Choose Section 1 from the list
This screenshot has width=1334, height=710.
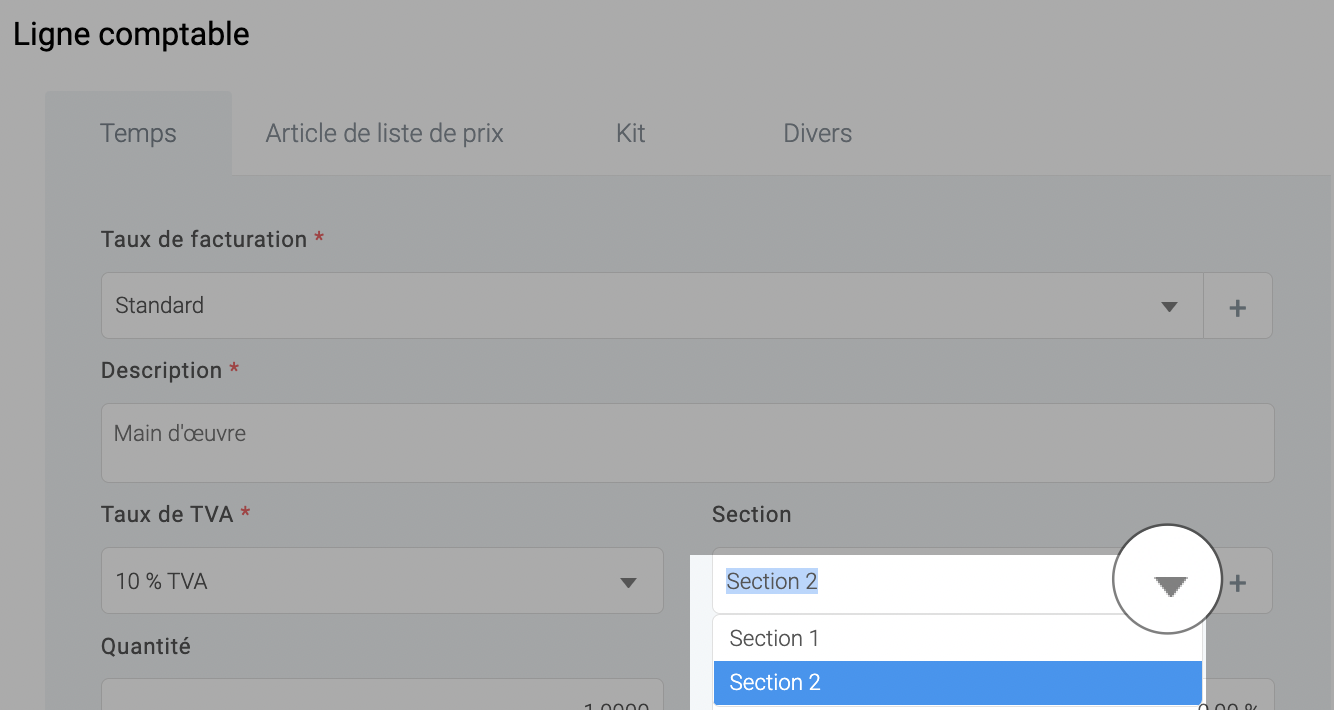tap(958, 638)
